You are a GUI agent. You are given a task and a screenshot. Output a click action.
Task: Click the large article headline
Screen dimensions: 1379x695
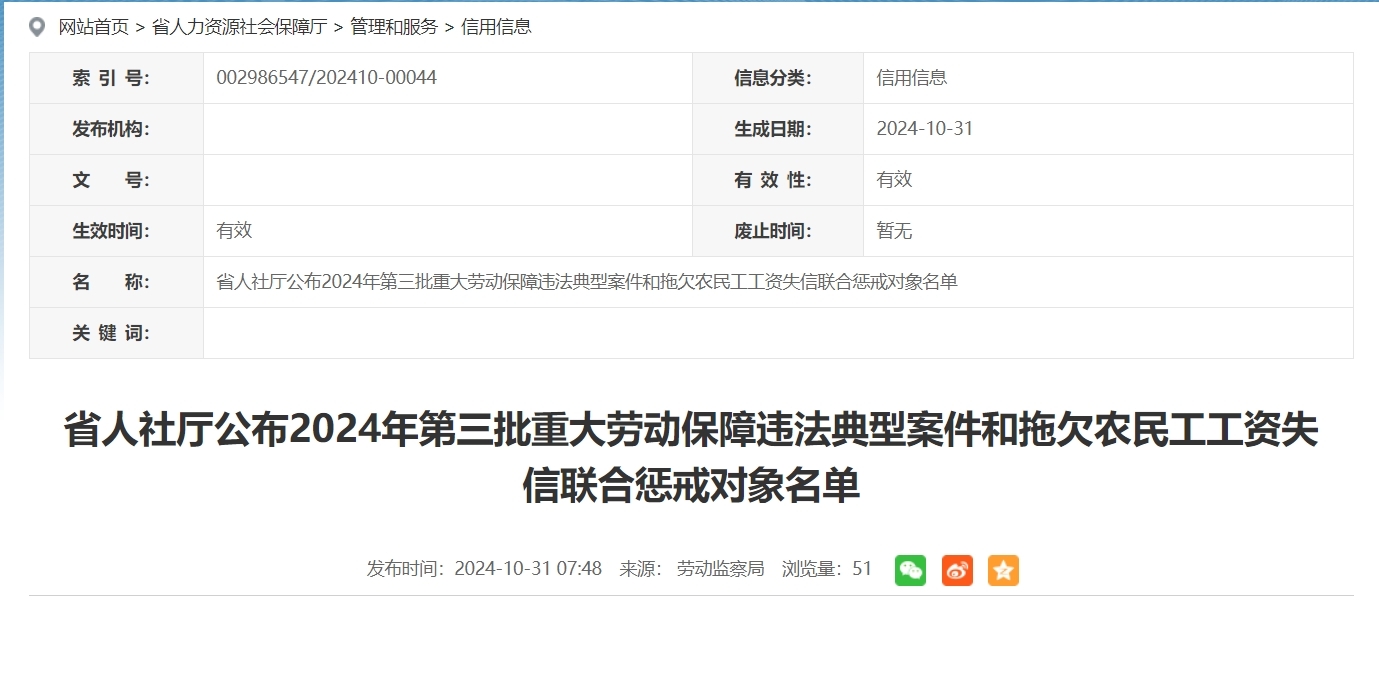pyautogui.click(x=691, y=458)
